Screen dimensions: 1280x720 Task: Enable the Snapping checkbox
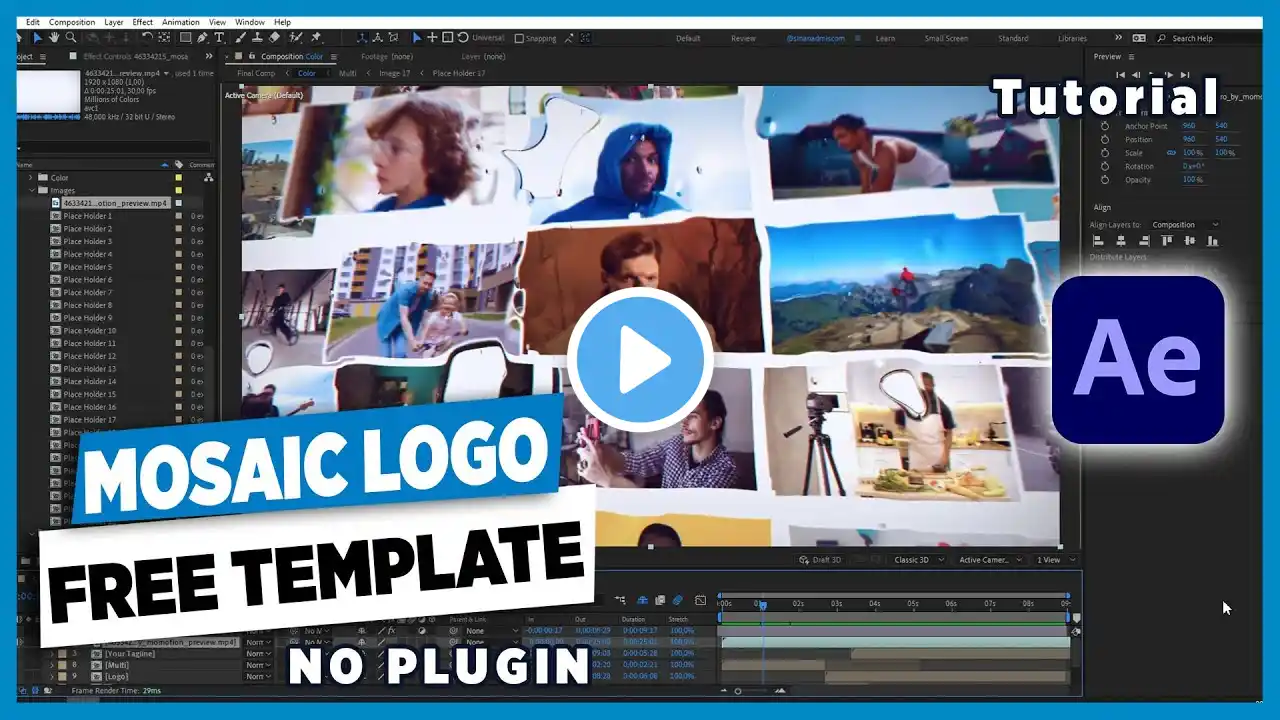coord(519,39)
